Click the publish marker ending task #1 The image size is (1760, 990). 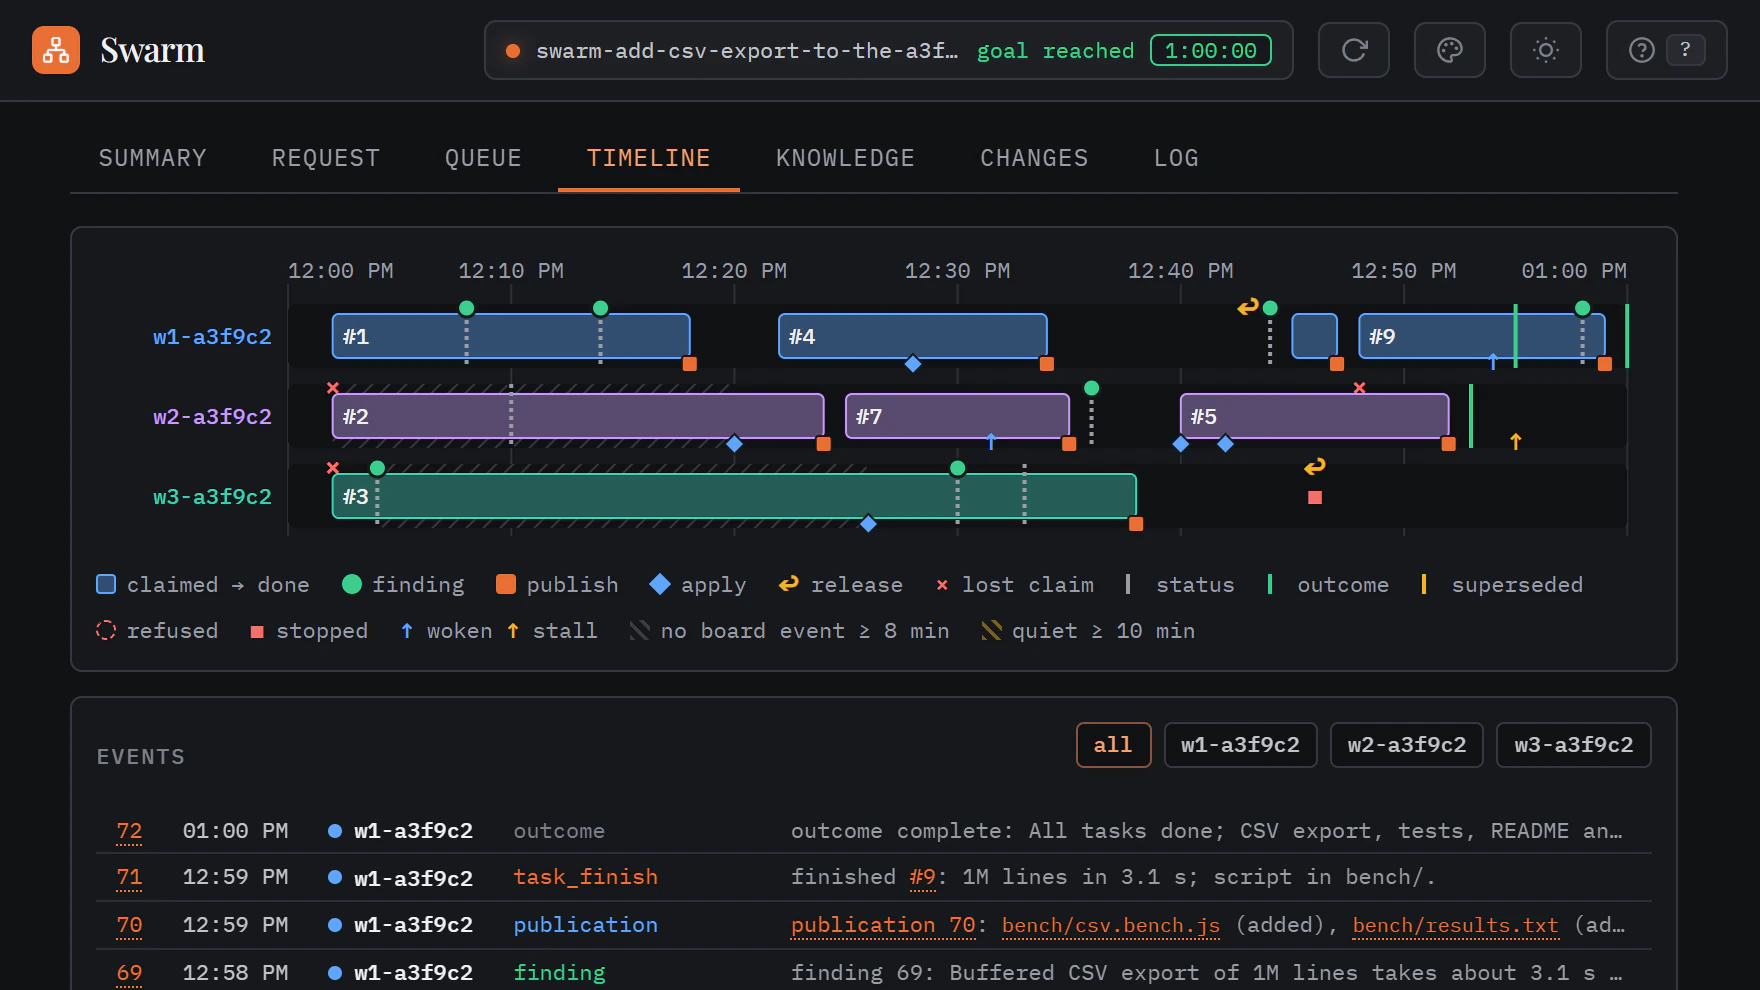coord(689,363)
